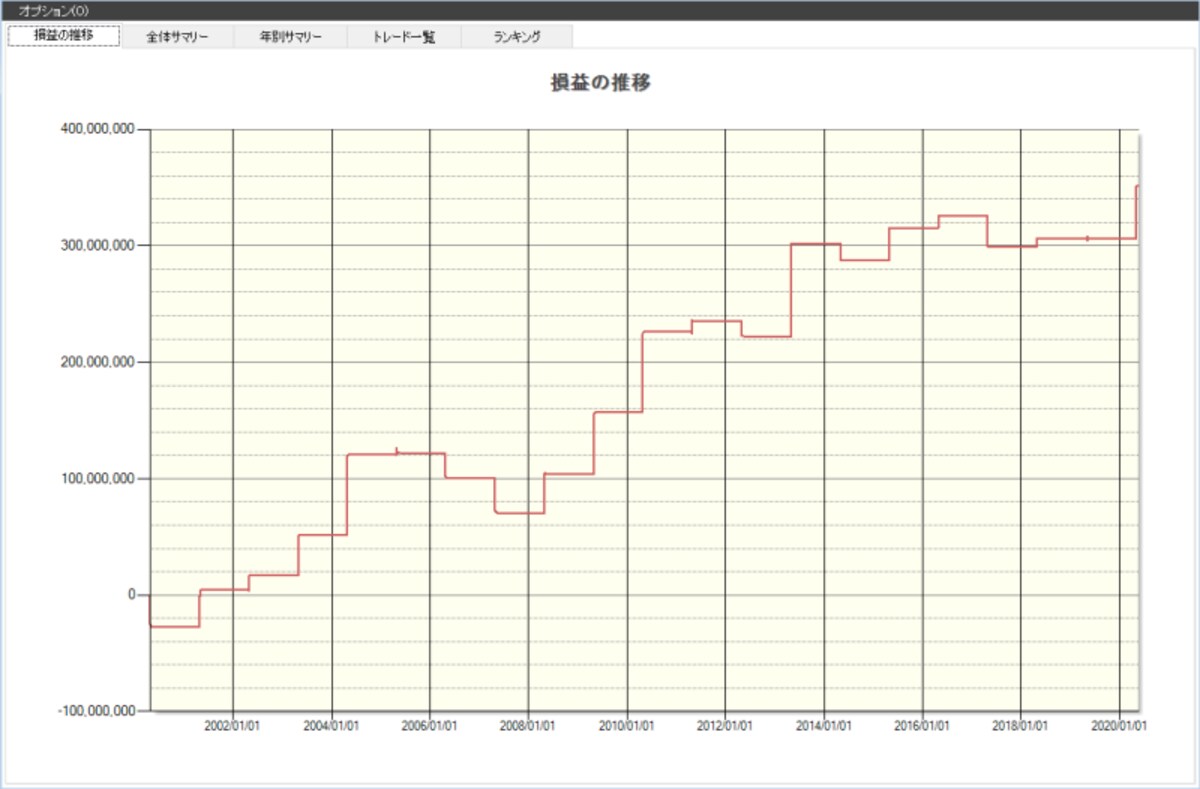Image resolution: width=1200 pixels, height=789 pixels.
Task: Click the 2006/01/01 x-axis date label
Action: pos(430,726)
